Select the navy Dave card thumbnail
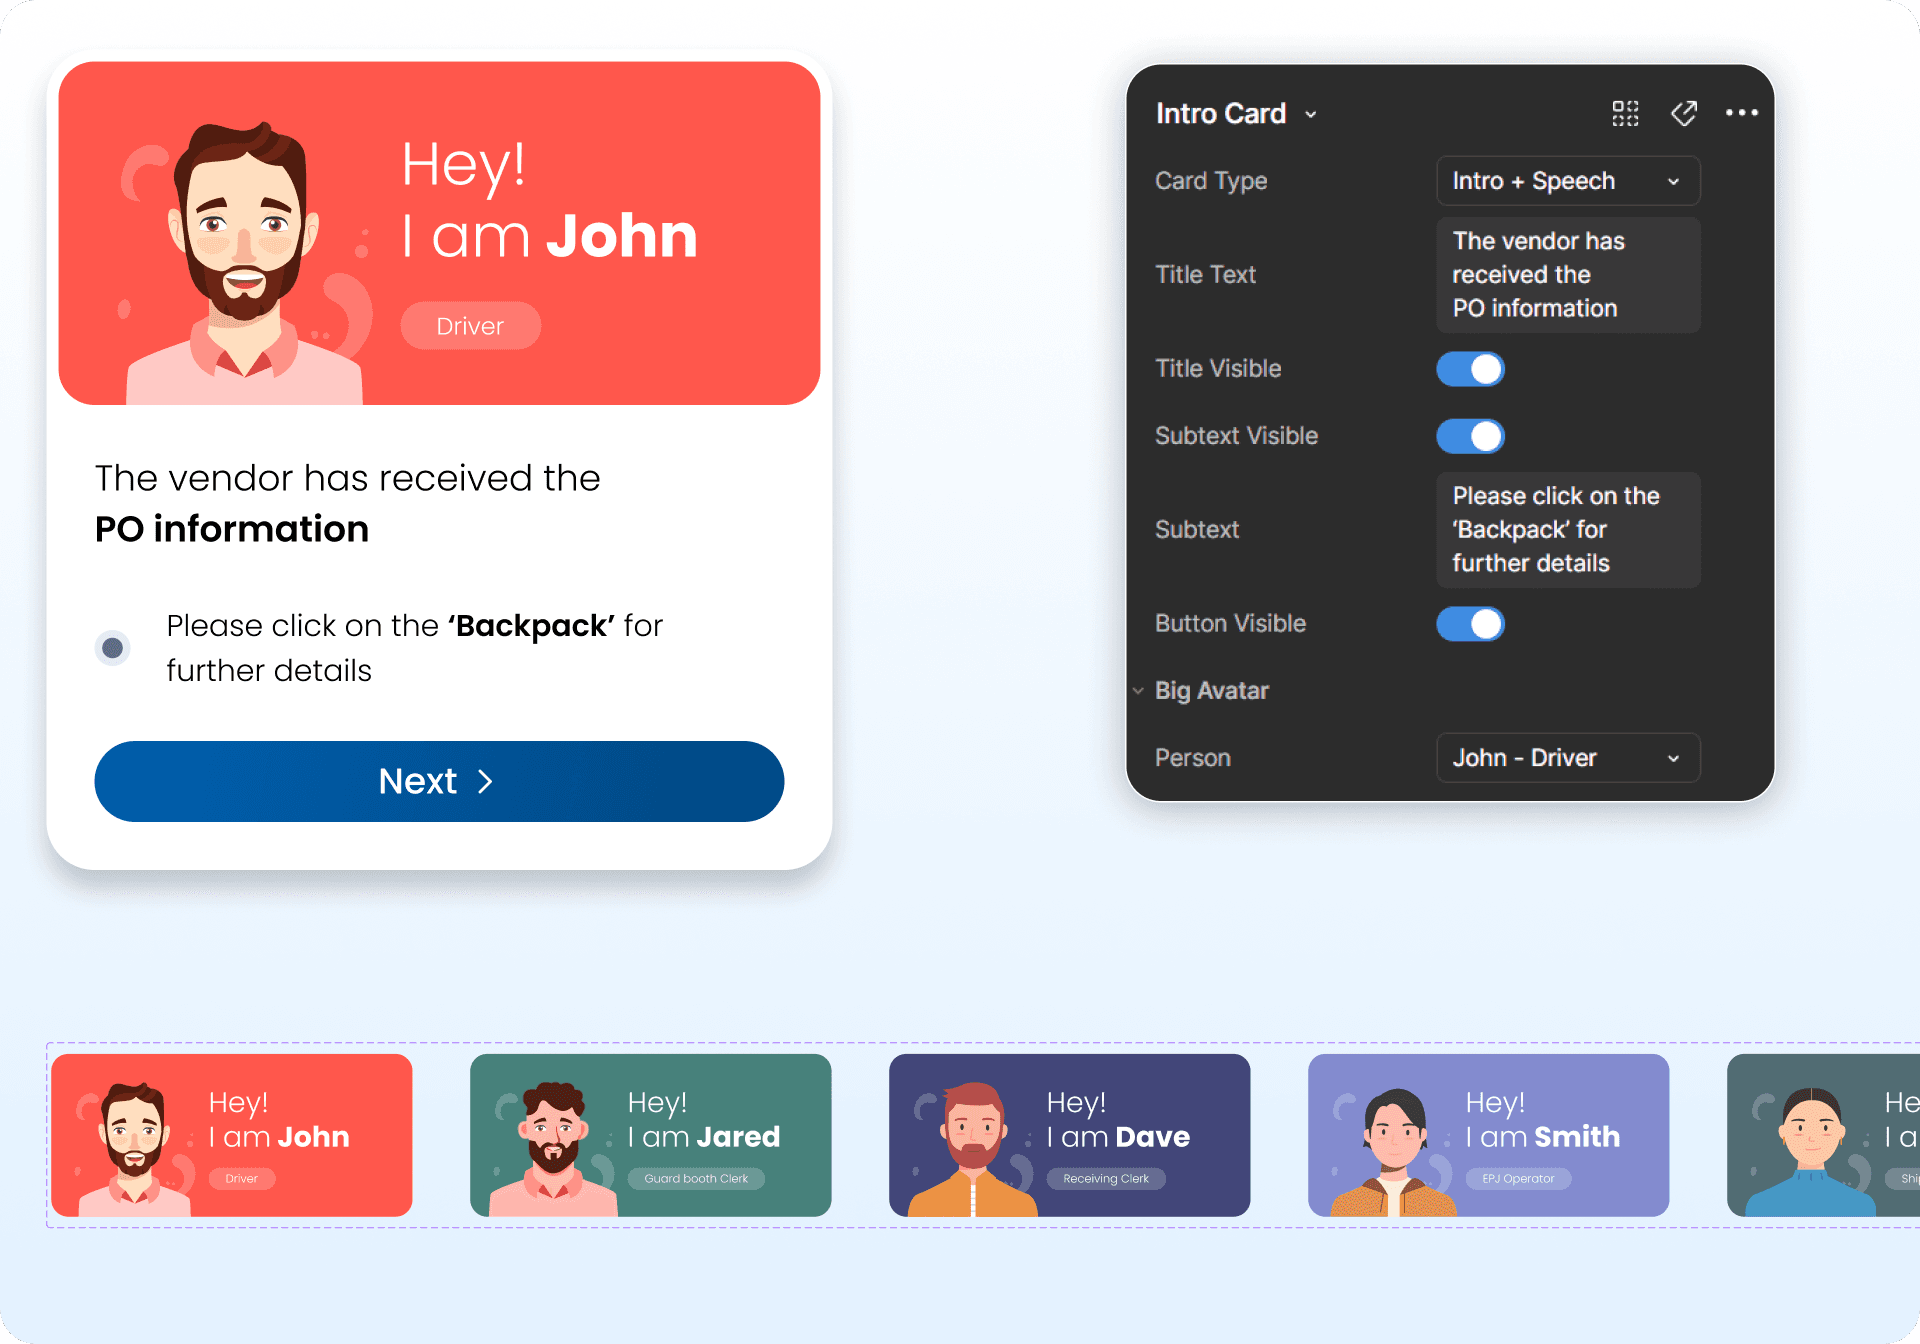Screen dimensions: 1920x1344 coord(1070,1135)
